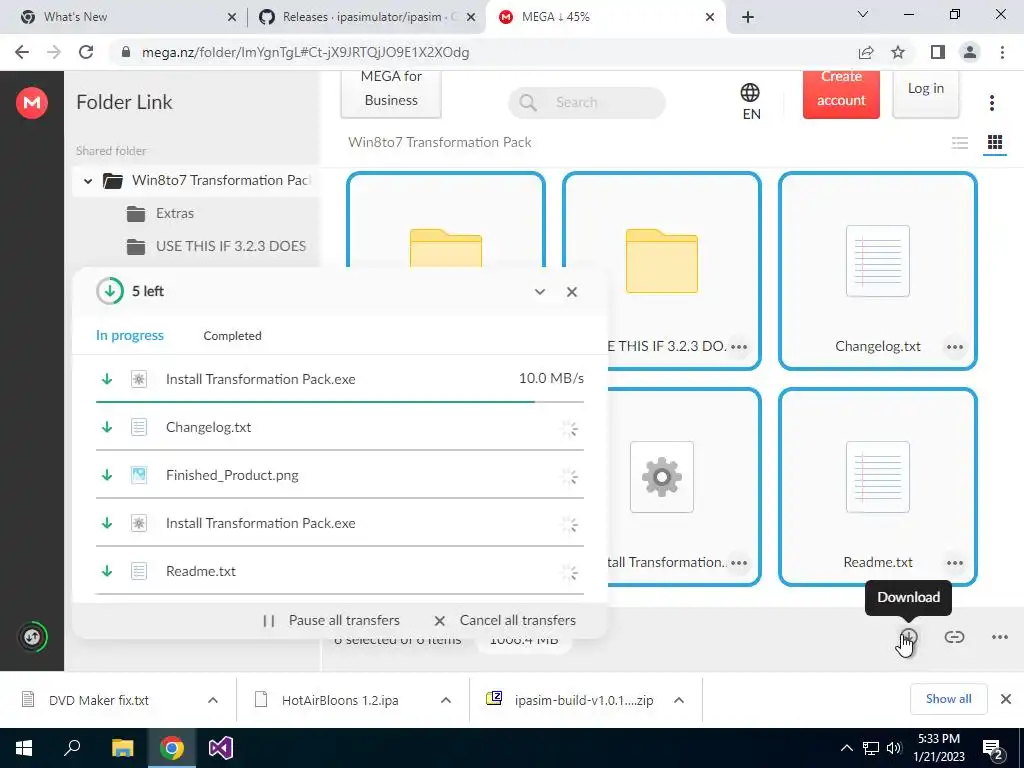The image size is (1024, 768).
Task: Open a new browser tab
Action: (x=748, y=17)
